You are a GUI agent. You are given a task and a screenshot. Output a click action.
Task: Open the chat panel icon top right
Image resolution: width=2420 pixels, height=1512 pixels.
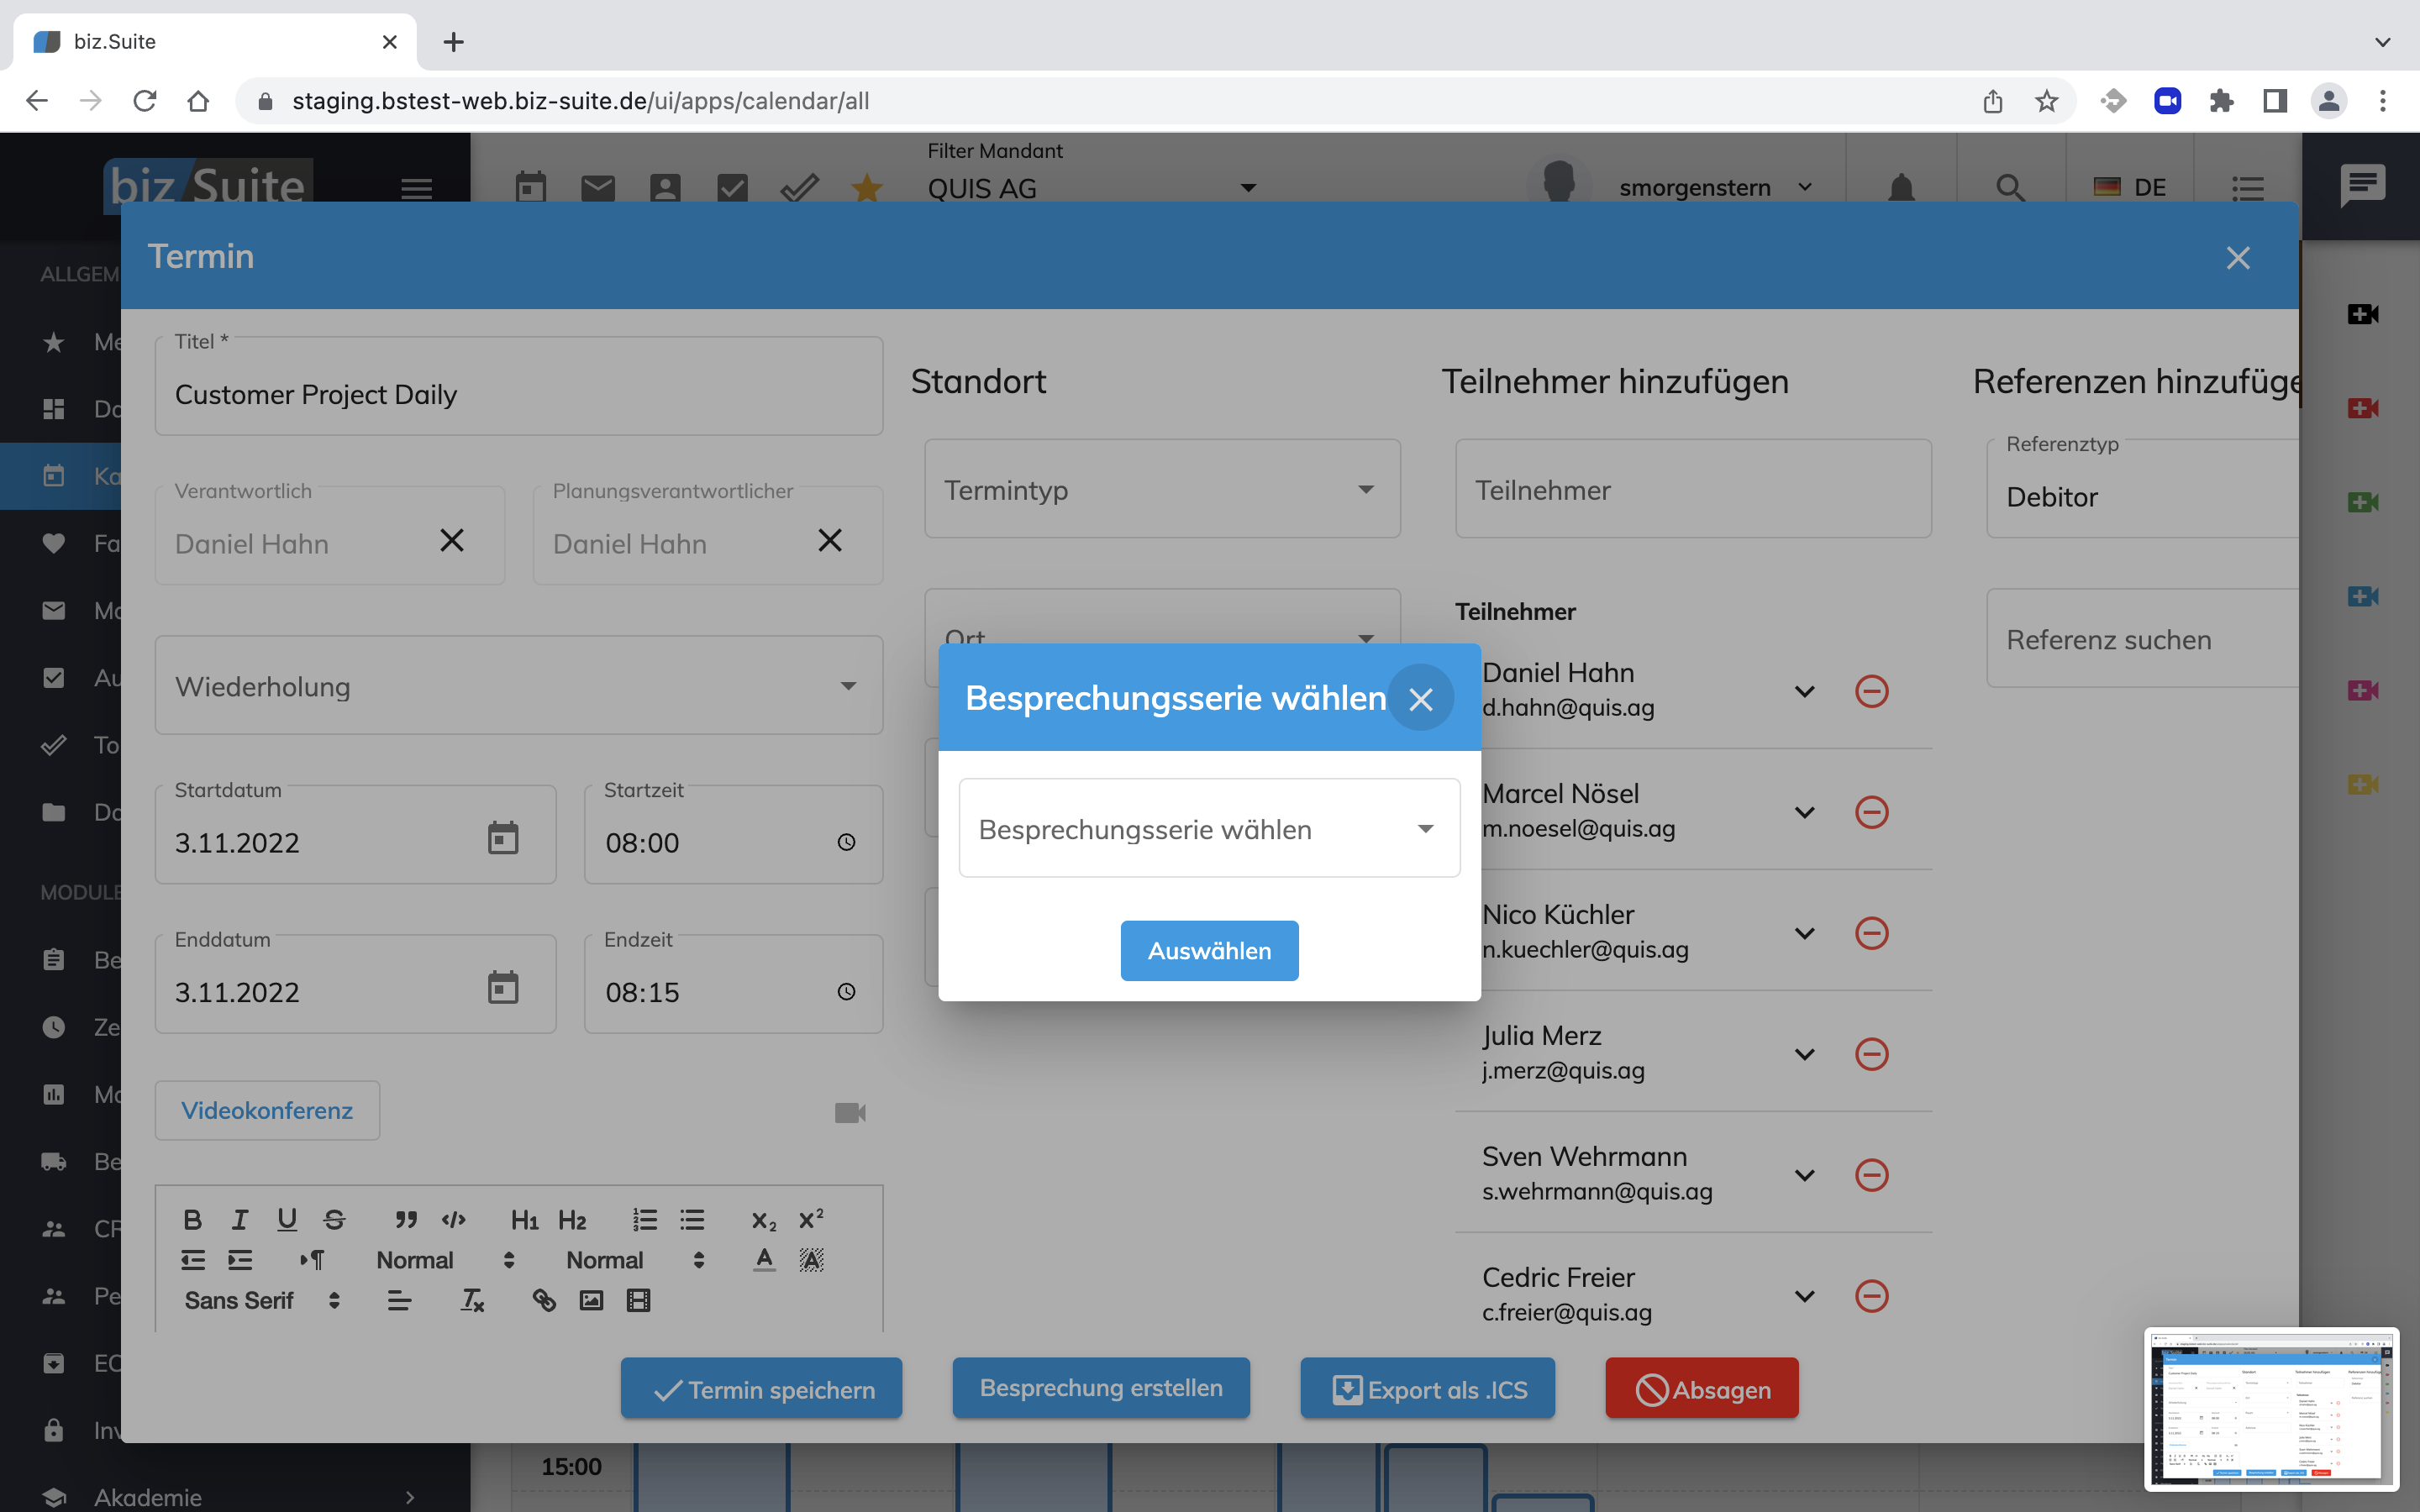coord(2362,186)
